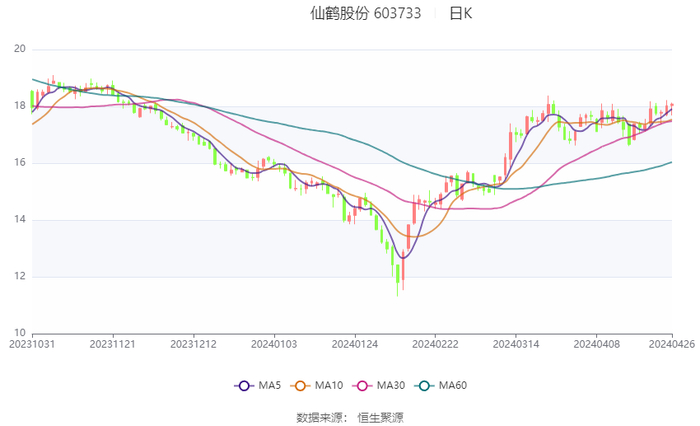Click the teal MA60 legend marker
This screenshot has height=426, width=700.
pyautogui.click(x=424, y=385)
